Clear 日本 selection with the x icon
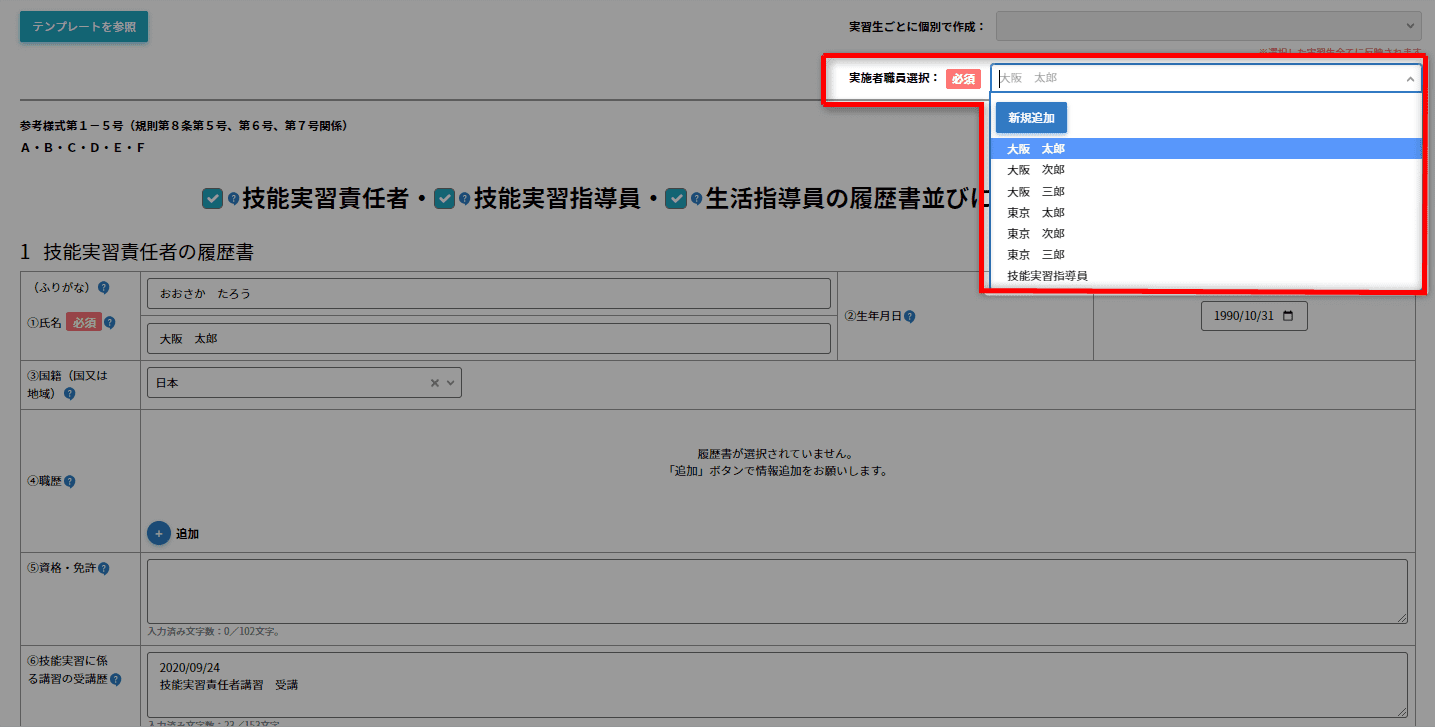 coord(435,383)
